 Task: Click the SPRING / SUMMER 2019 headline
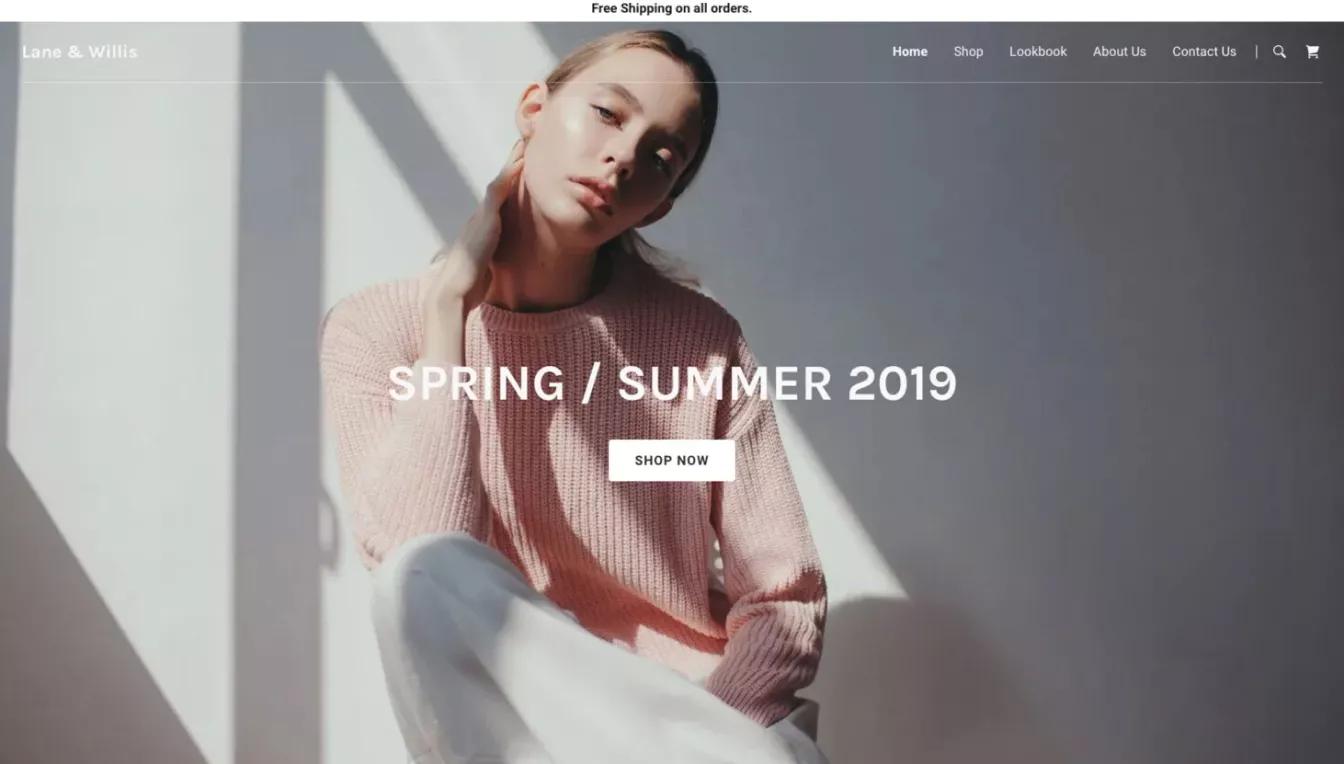[x=672, y=384]
